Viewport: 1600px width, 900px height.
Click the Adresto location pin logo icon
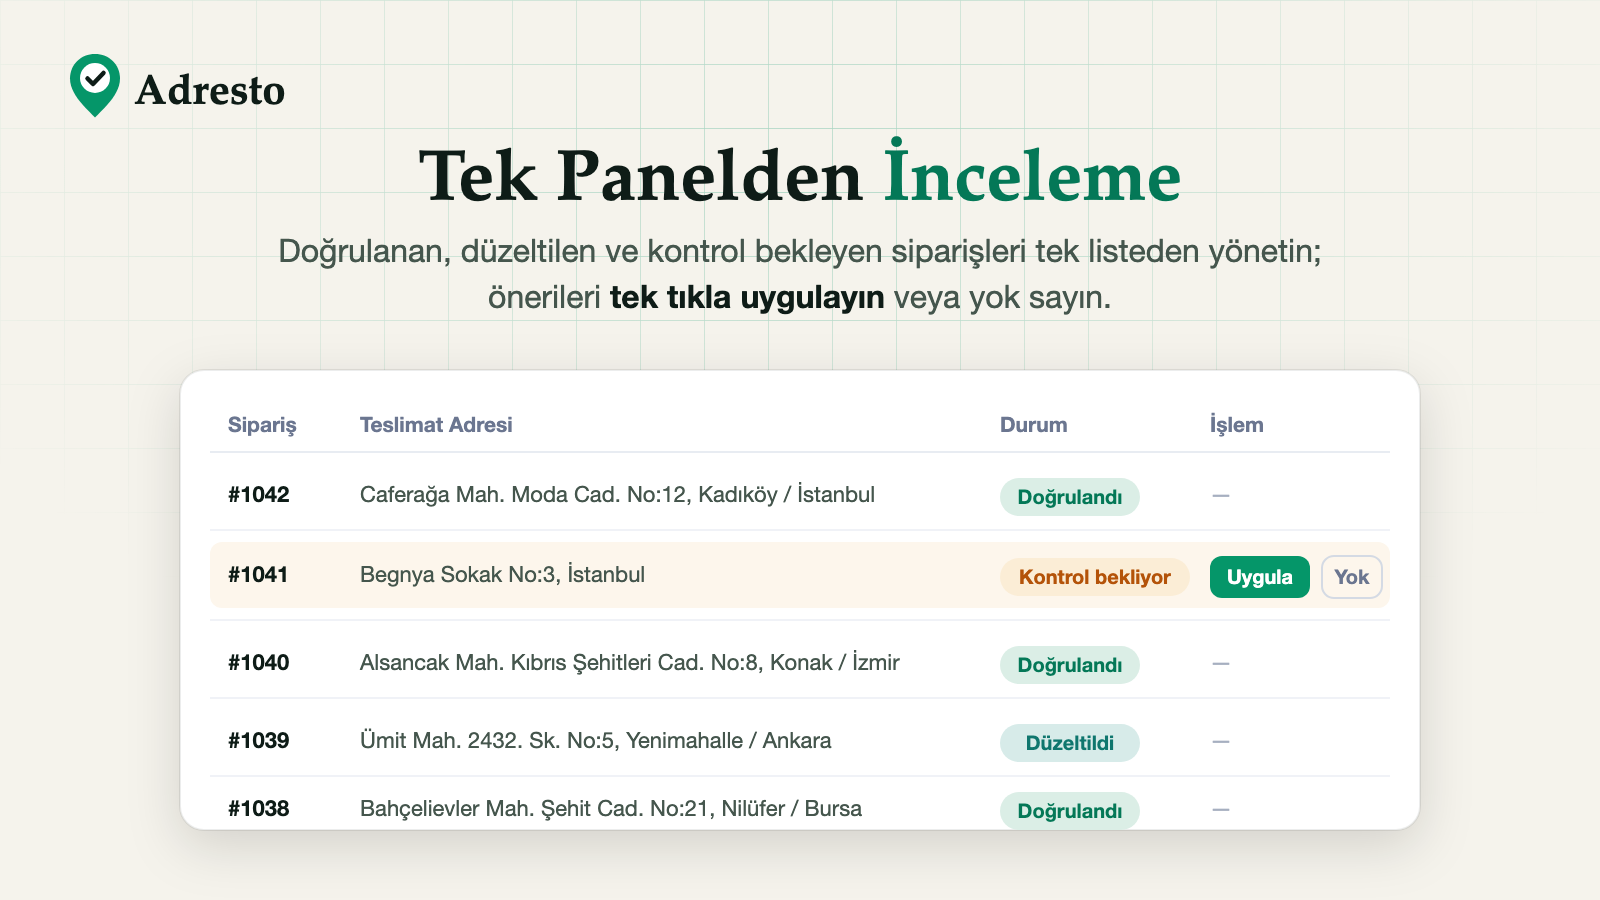95,85
